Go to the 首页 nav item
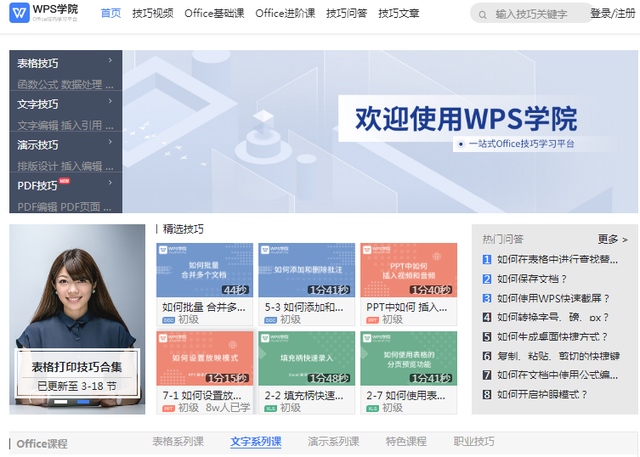This screenshot has height=457, width=640. [x=111, y=13]
